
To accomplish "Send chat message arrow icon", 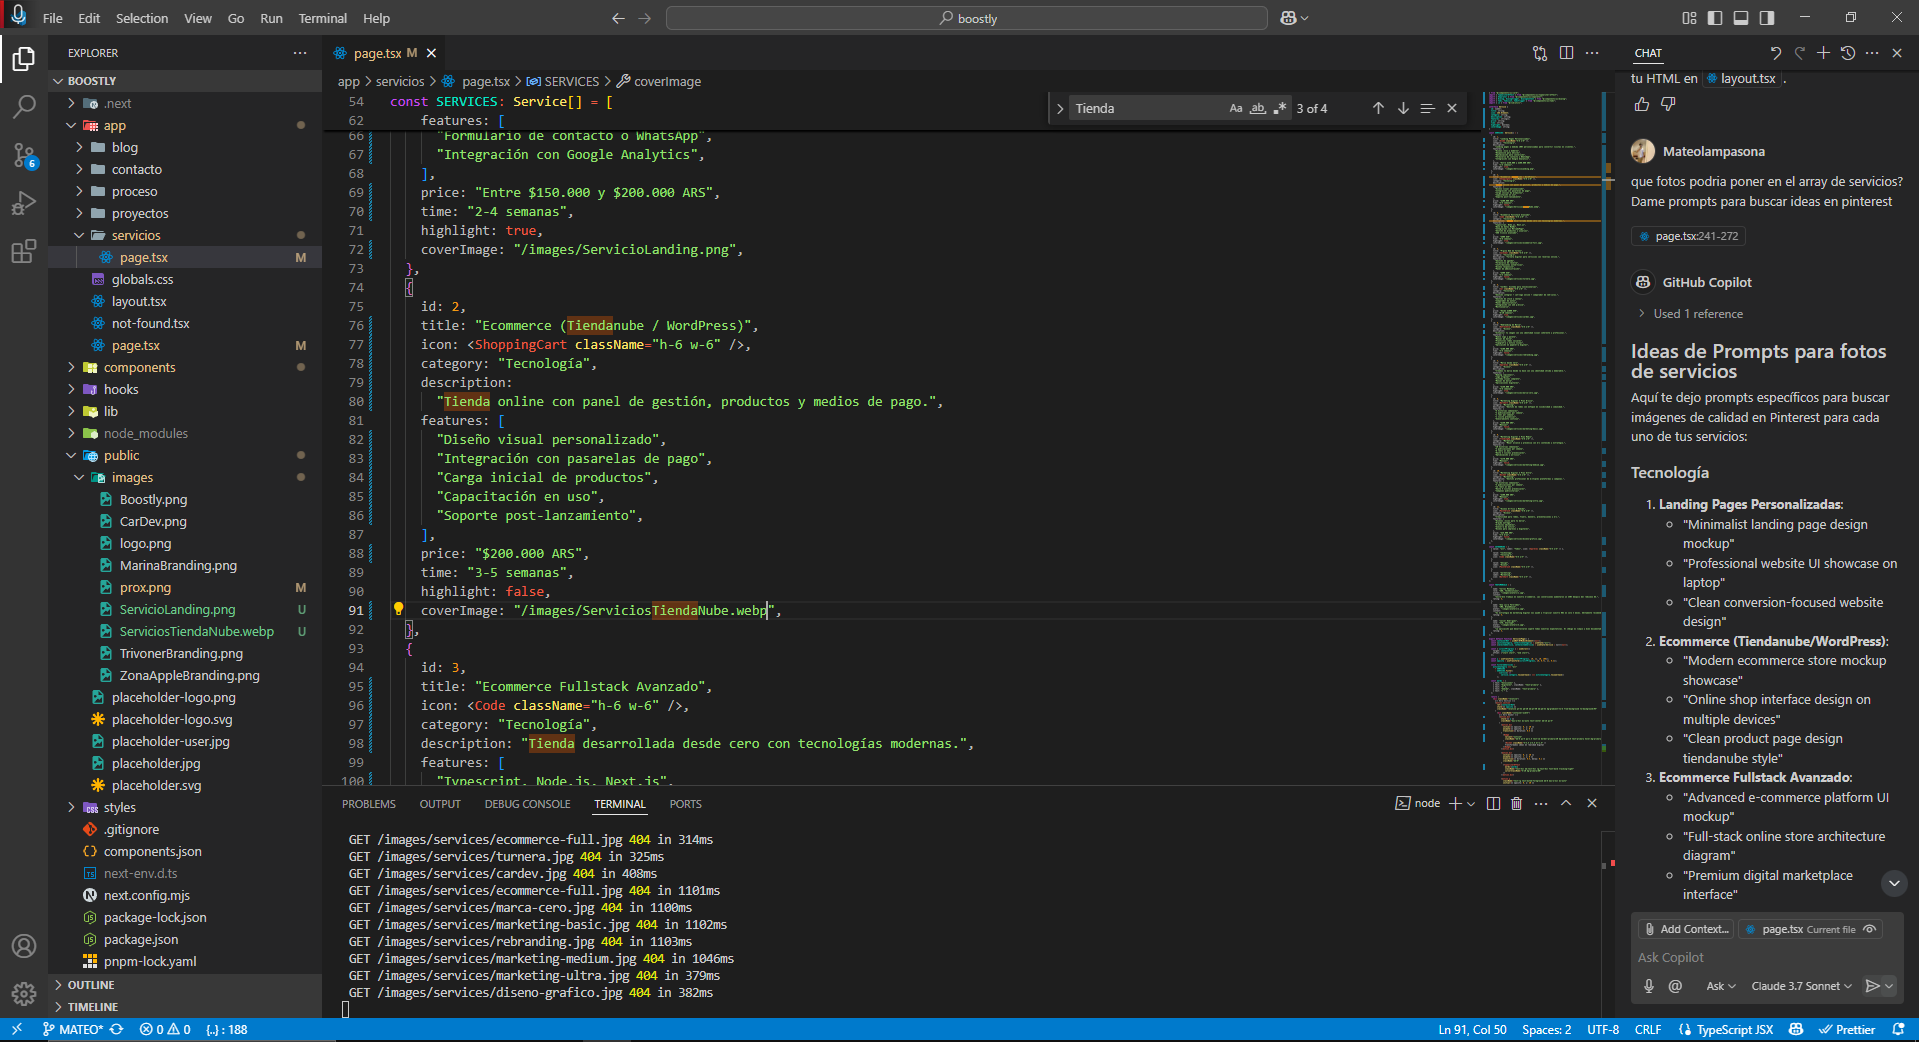I will tap(1872, 986).
